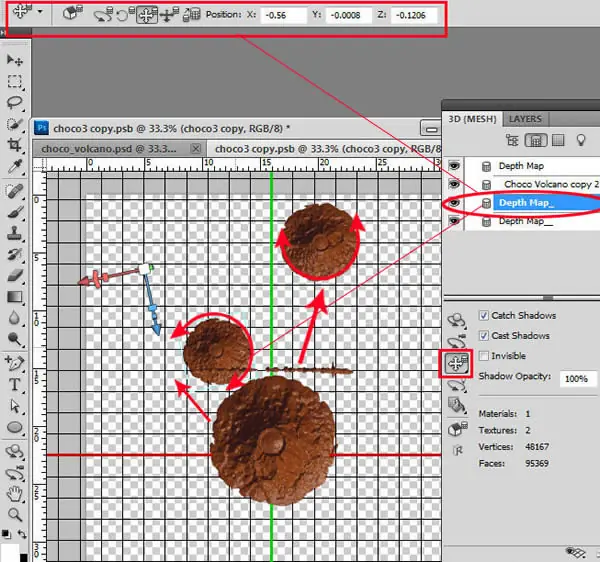Select the Zoom tool in toolbox

click(15, 515)
